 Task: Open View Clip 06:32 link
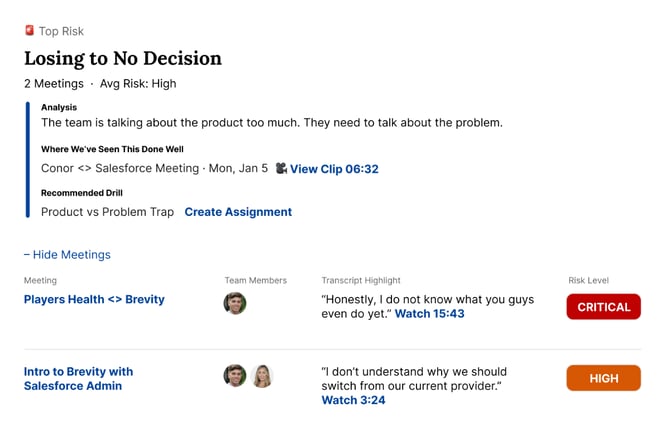point(334,169)
